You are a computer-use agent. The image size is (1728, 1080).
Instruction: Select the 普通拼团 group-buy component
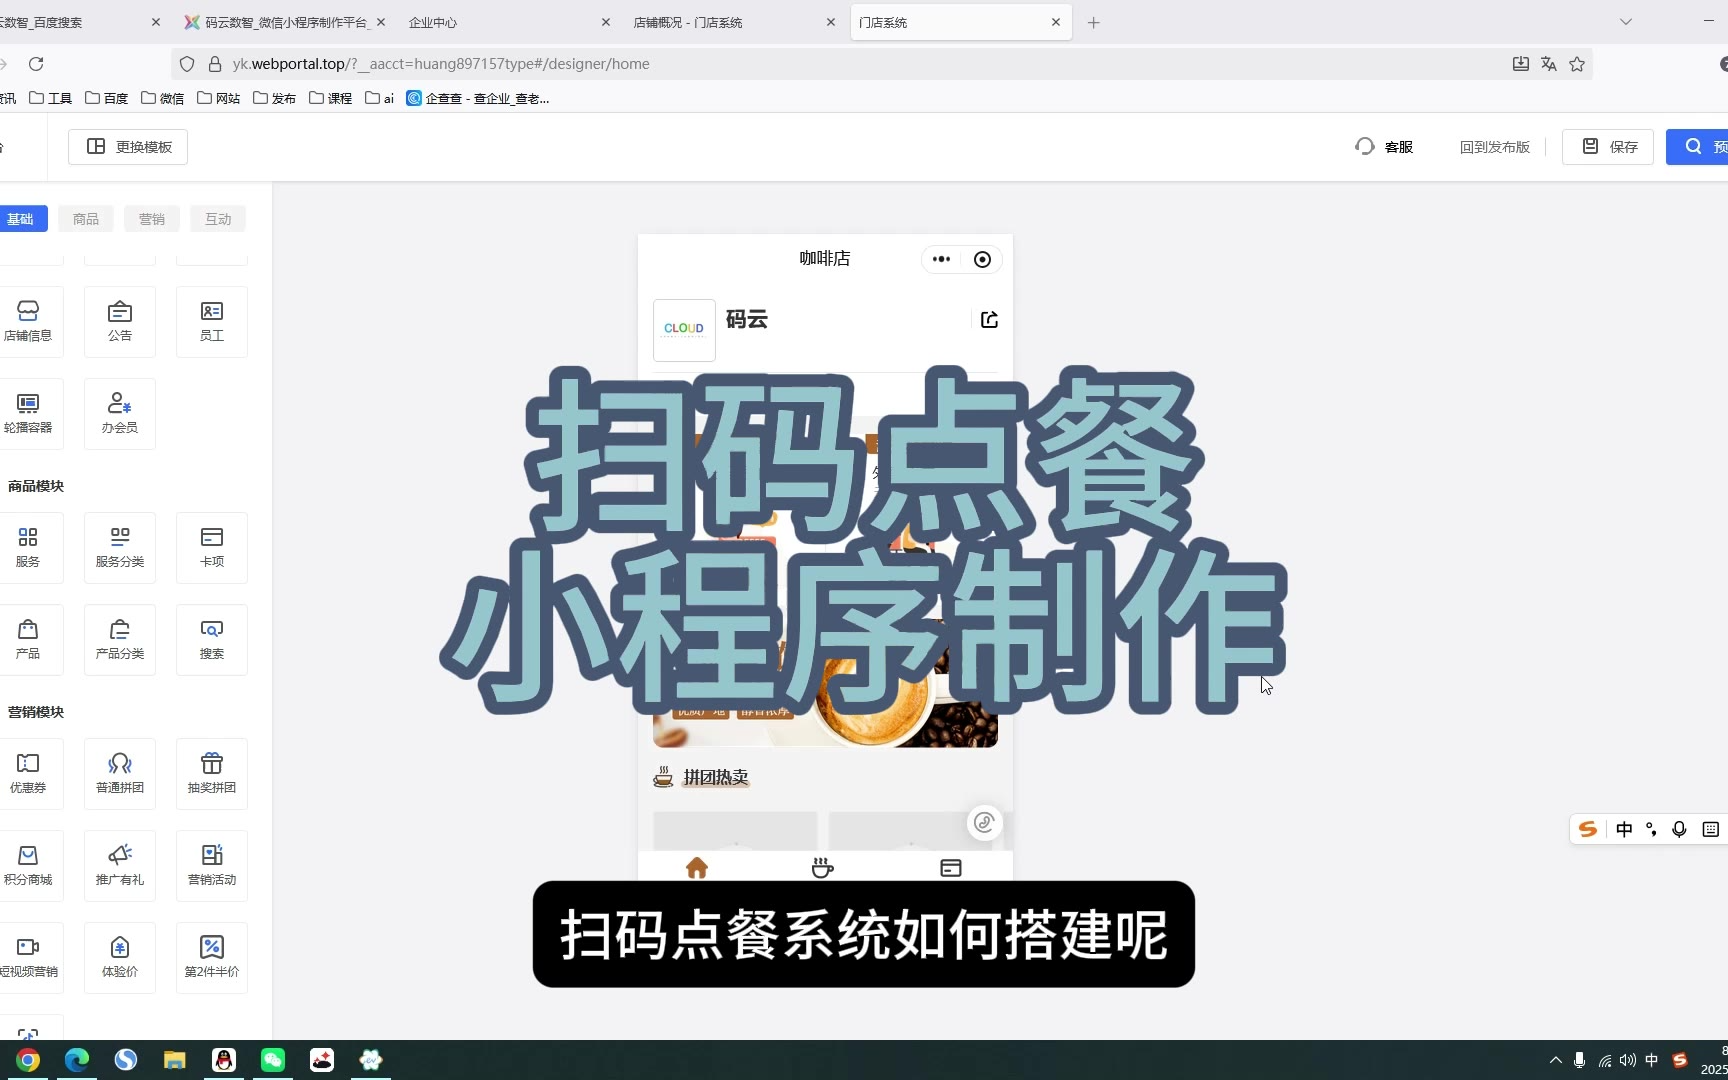point(120,773)
